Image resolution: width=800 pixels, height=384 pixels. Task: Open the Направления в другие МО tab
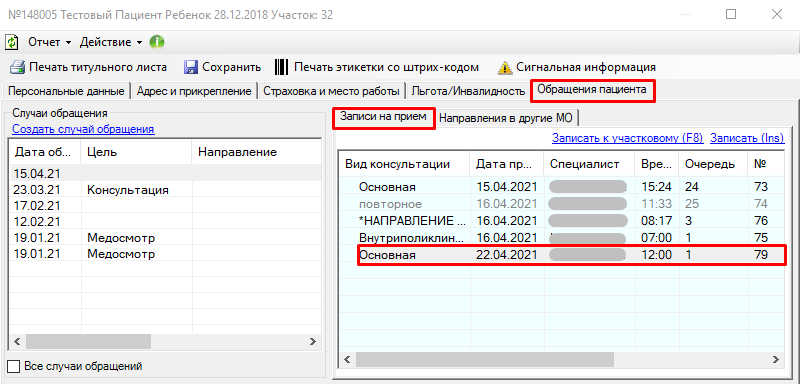(506, 118)
